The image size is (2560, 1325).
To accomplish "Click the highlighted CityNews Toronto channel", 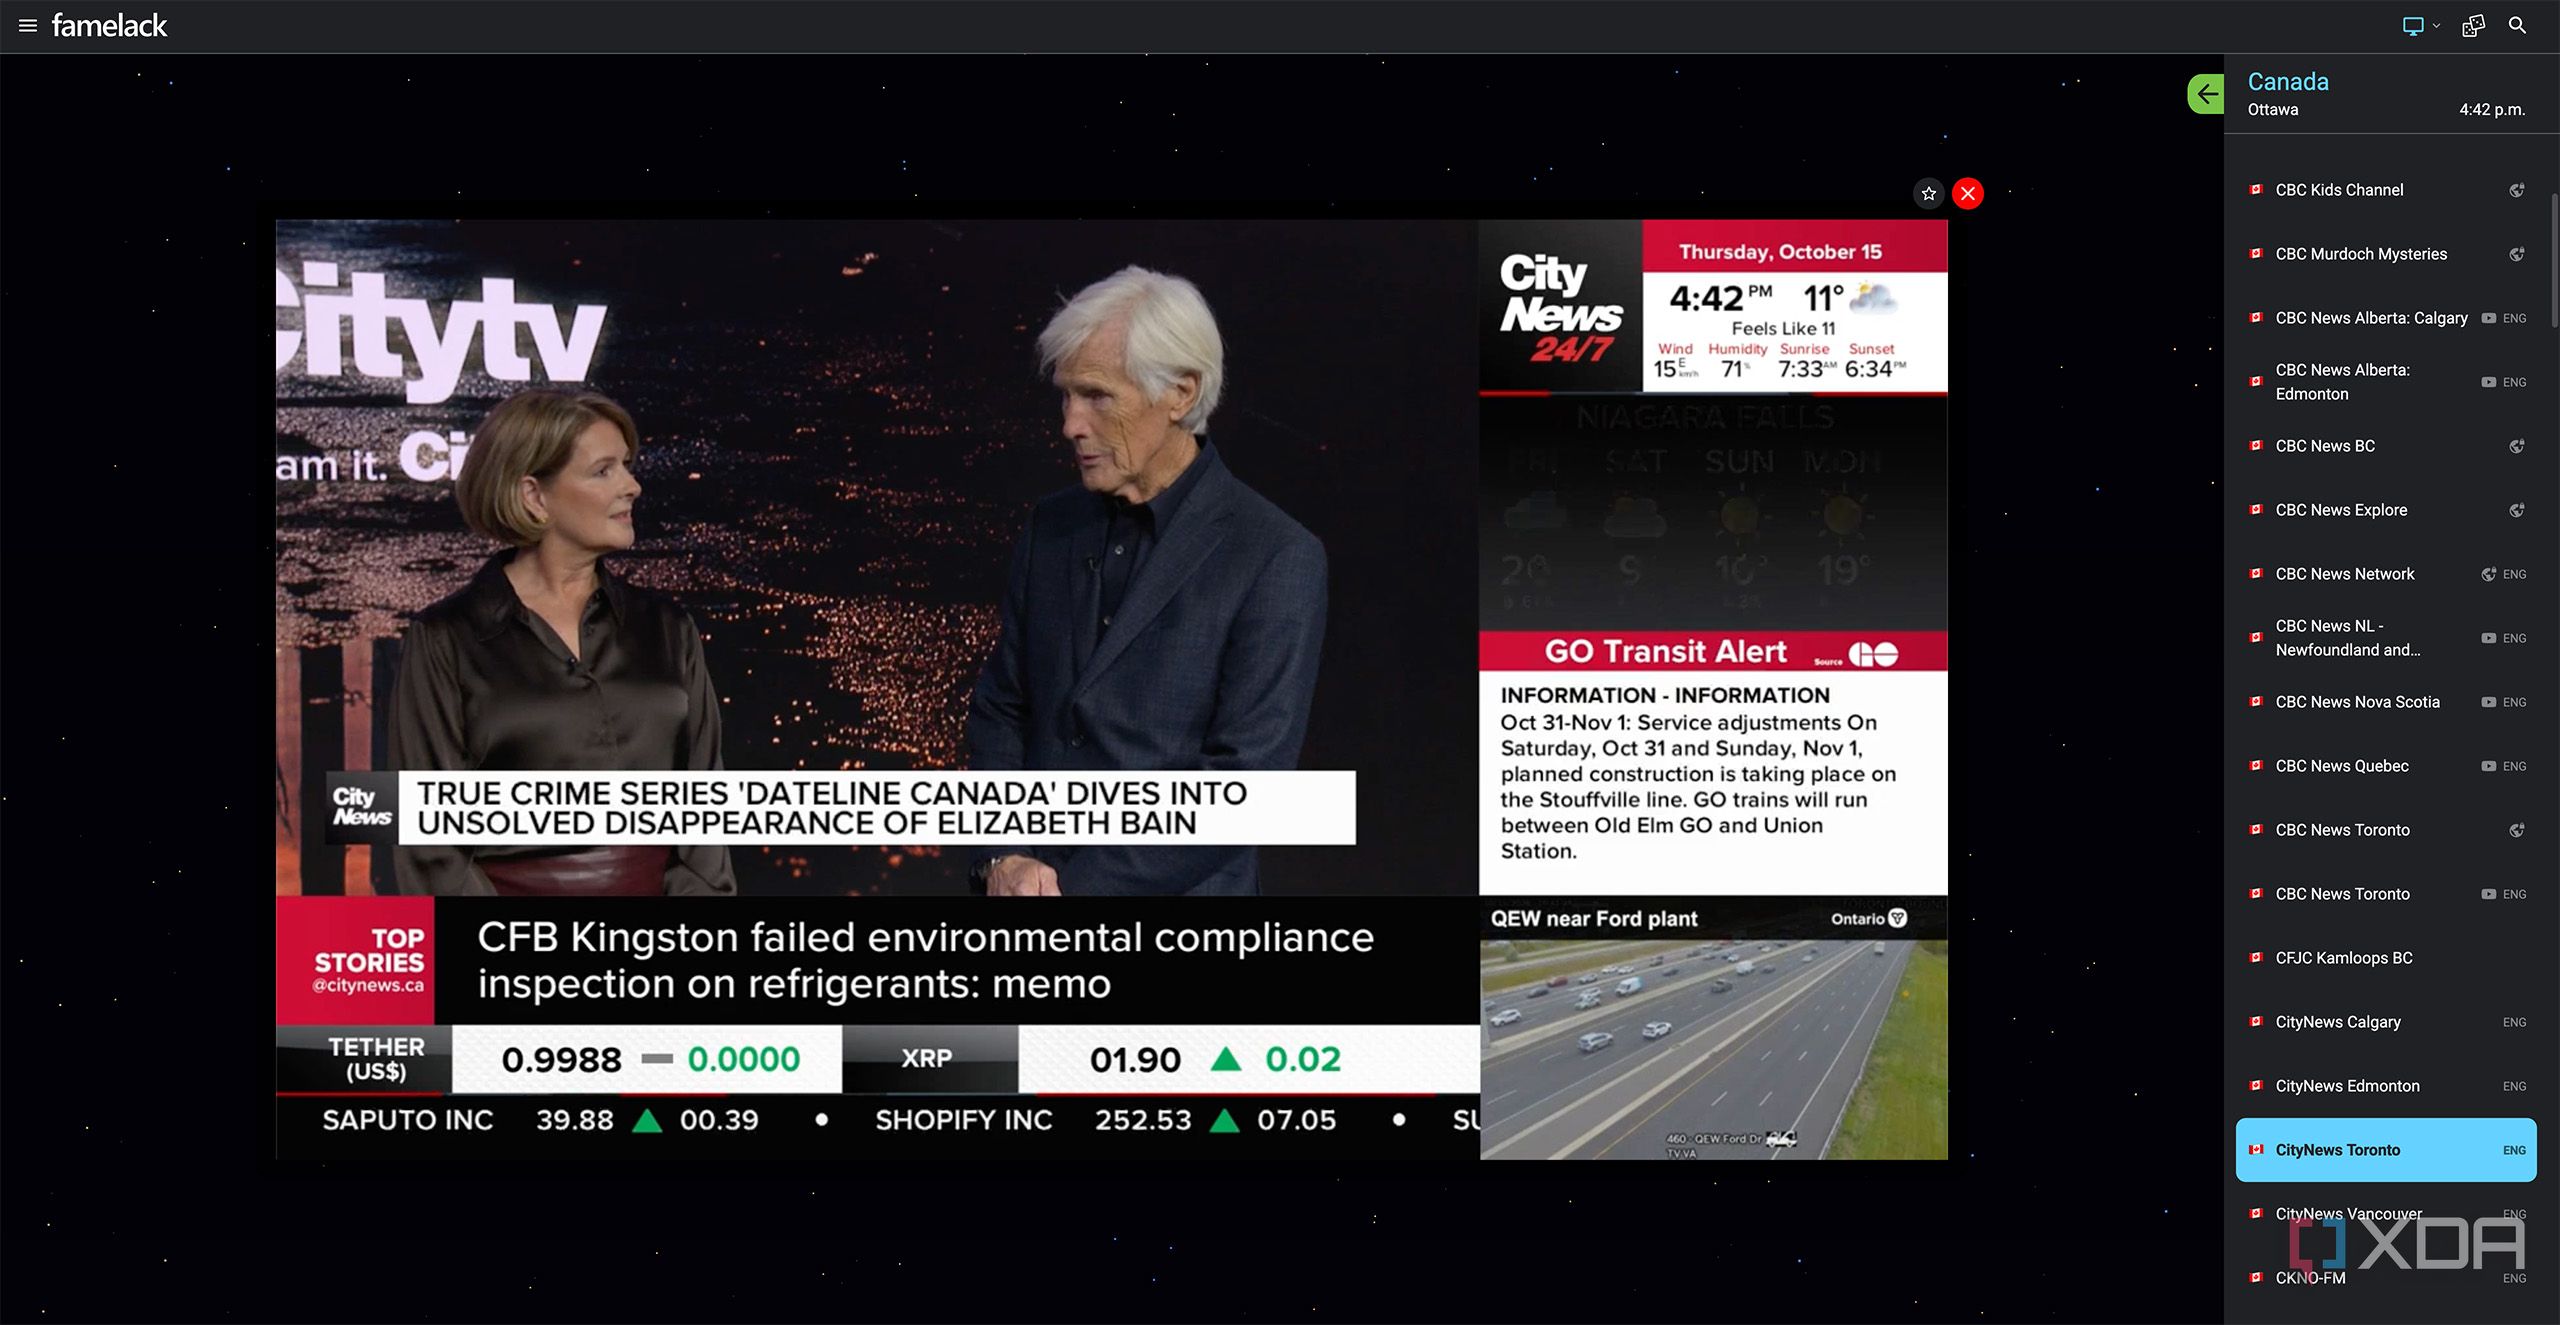I will click(x=2386, y=1150).
